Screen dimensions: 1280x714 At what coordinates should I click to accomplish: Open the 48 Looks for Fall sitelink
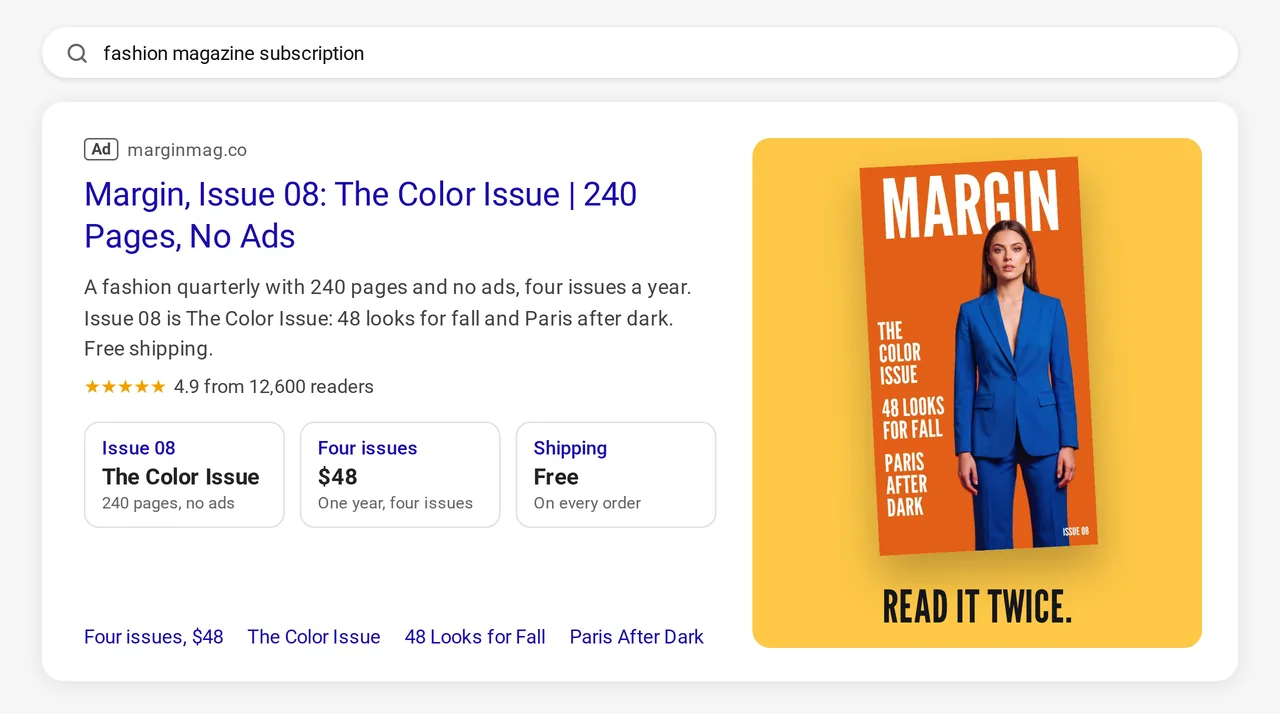tap(475, 637)
